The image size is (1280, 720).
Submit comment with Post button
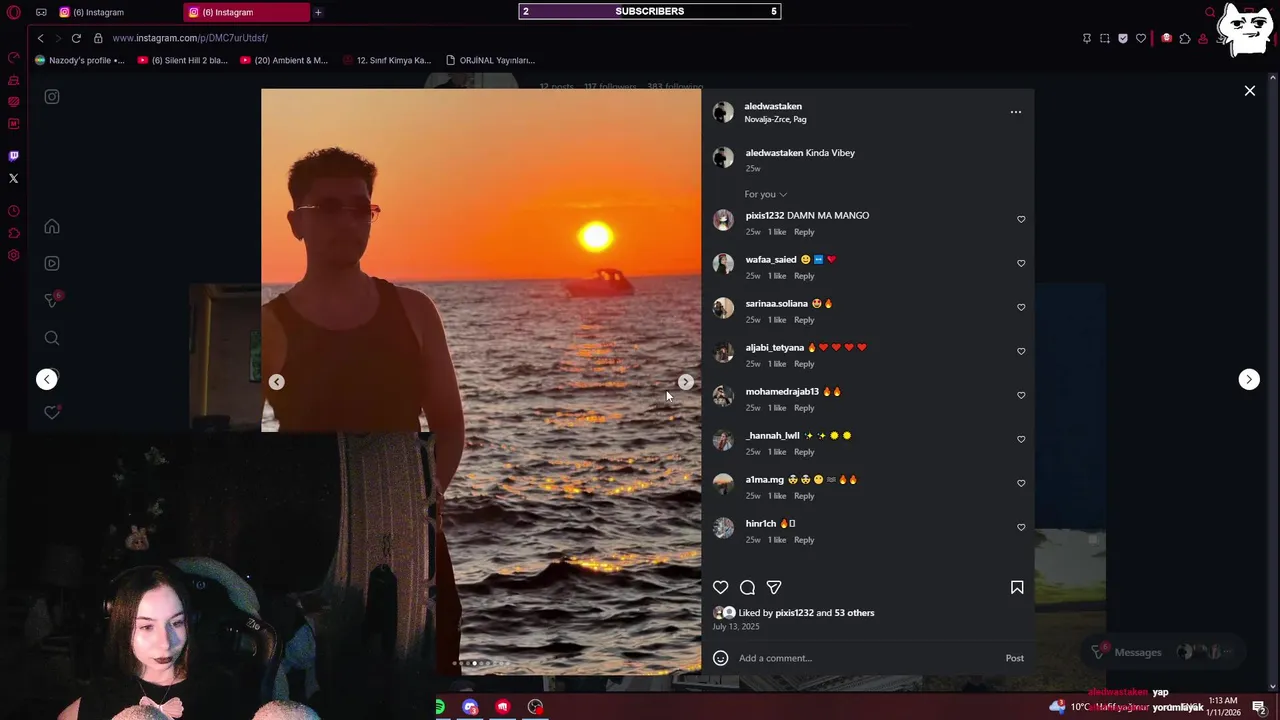[1014, 658]
